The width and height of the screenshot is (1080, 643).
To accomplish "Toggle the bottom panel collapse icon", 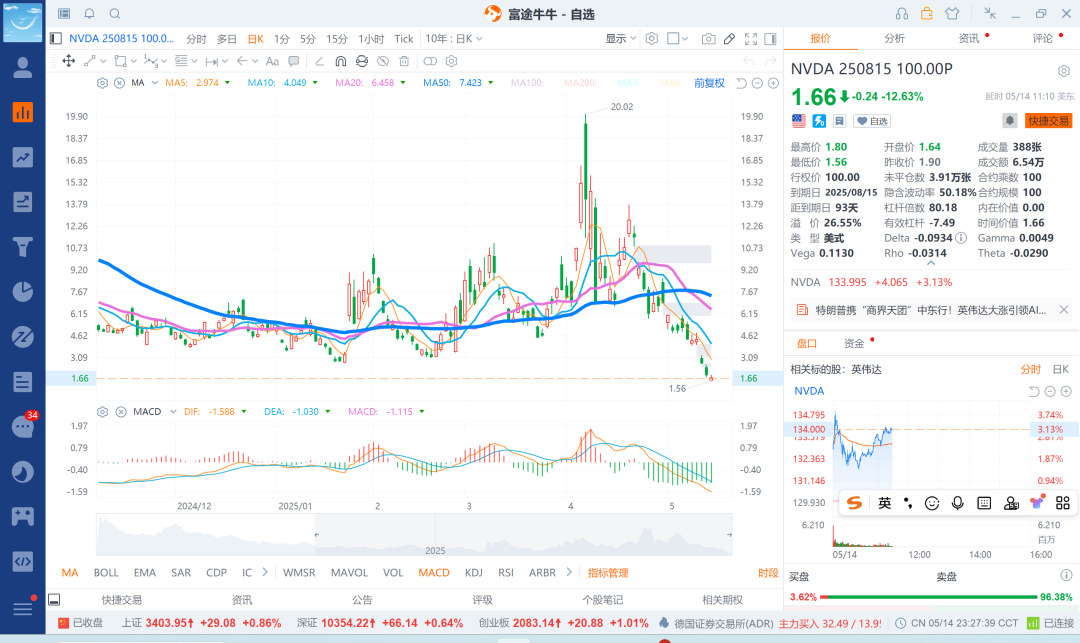I will pos(54,600).
